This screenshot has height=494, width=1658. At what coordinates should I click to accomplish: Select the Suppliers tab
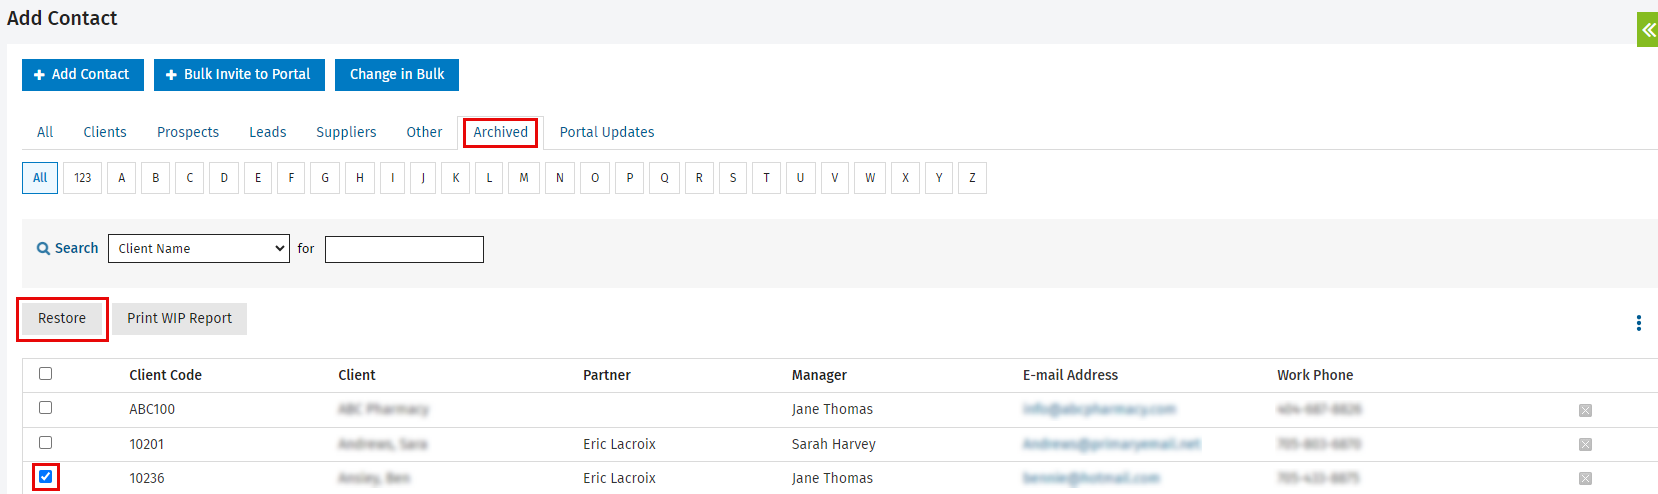tap(346, 132)
